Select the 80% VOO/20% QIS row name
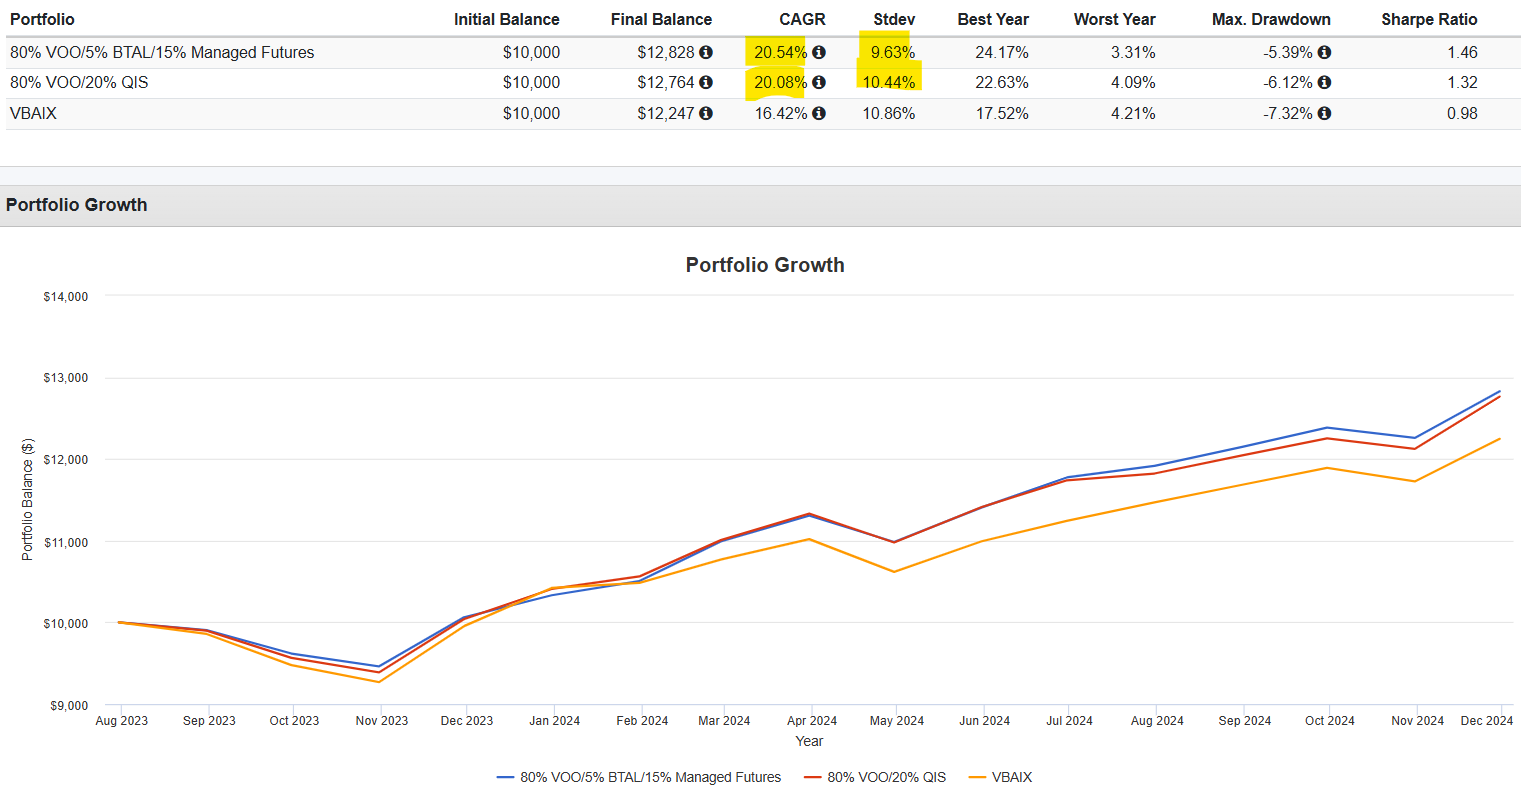The image size is (1521, 785). 79,83
